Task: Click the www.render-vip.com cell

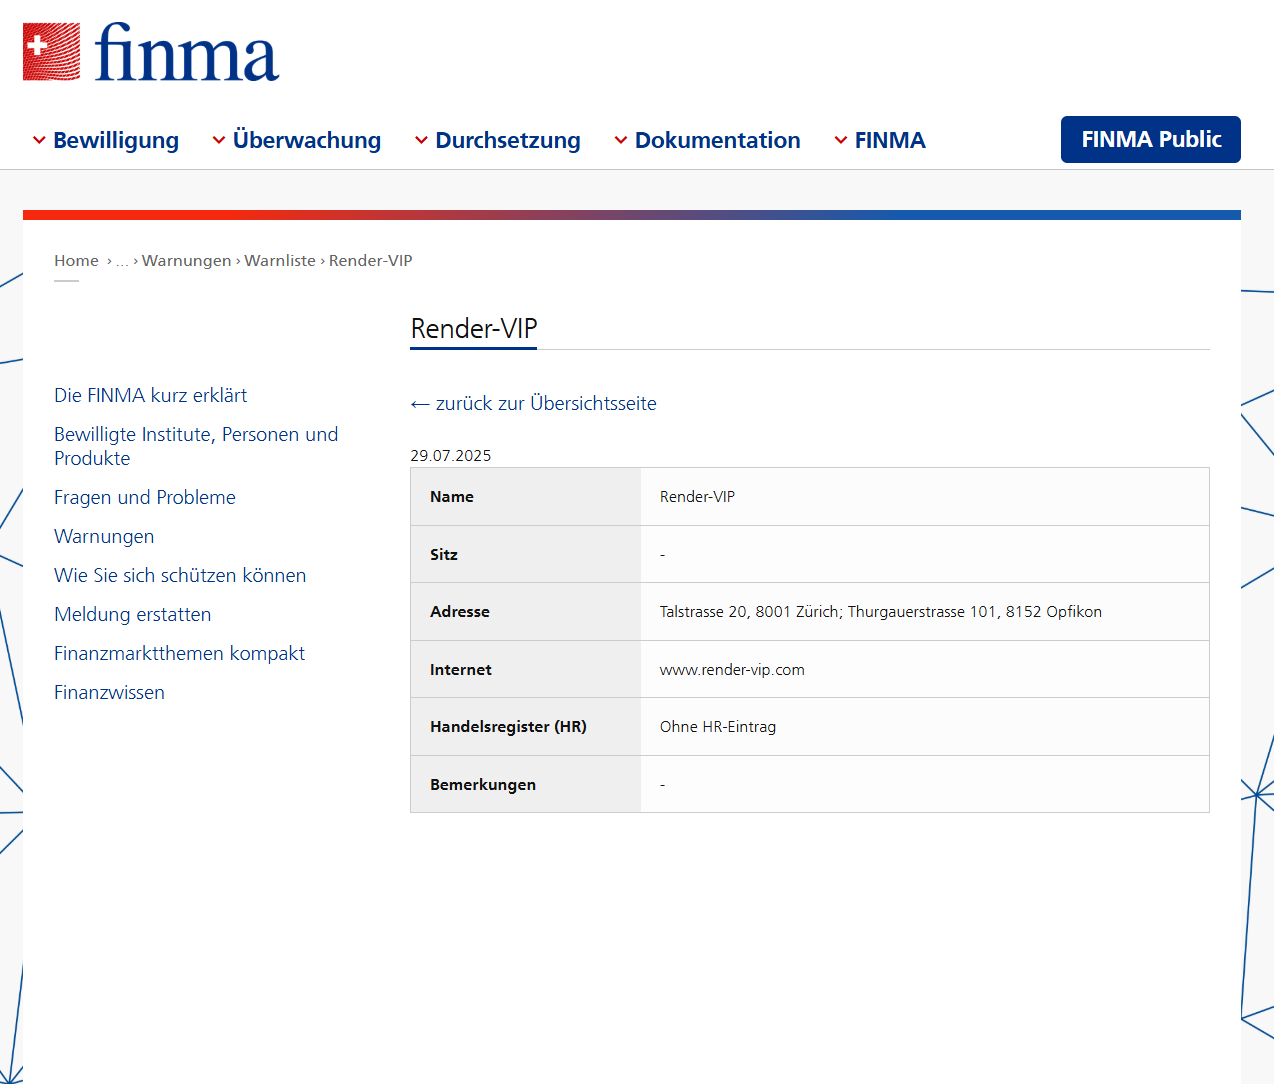Action: pos(924,670)
